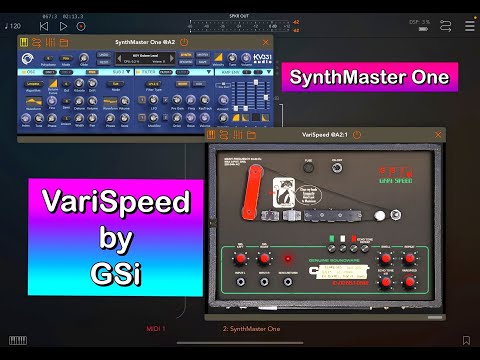The image size is (480, 360).
Task: Open keyboard icon in SynthMaster One window header
Action: point(24,42)
